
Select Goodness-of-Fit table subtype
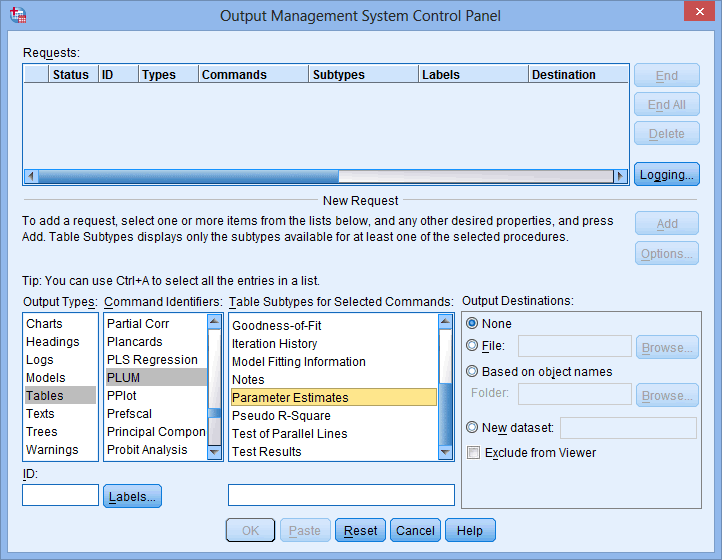[x=334, y=326]
